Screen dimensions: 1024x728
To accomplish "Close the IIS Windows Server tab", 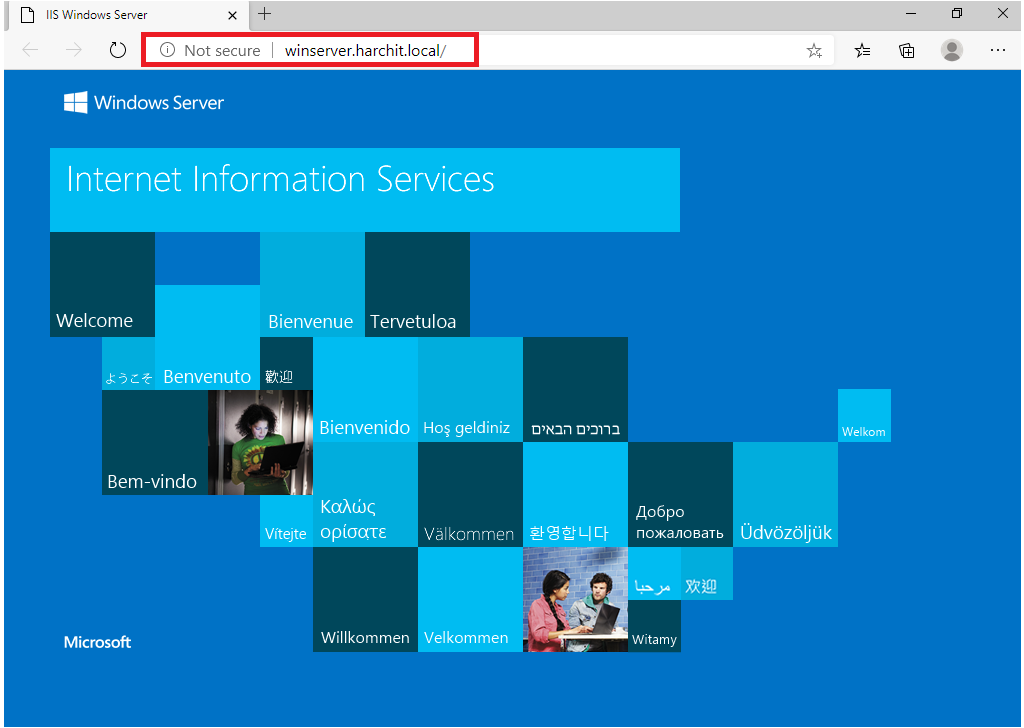I will tap(232, 15).
